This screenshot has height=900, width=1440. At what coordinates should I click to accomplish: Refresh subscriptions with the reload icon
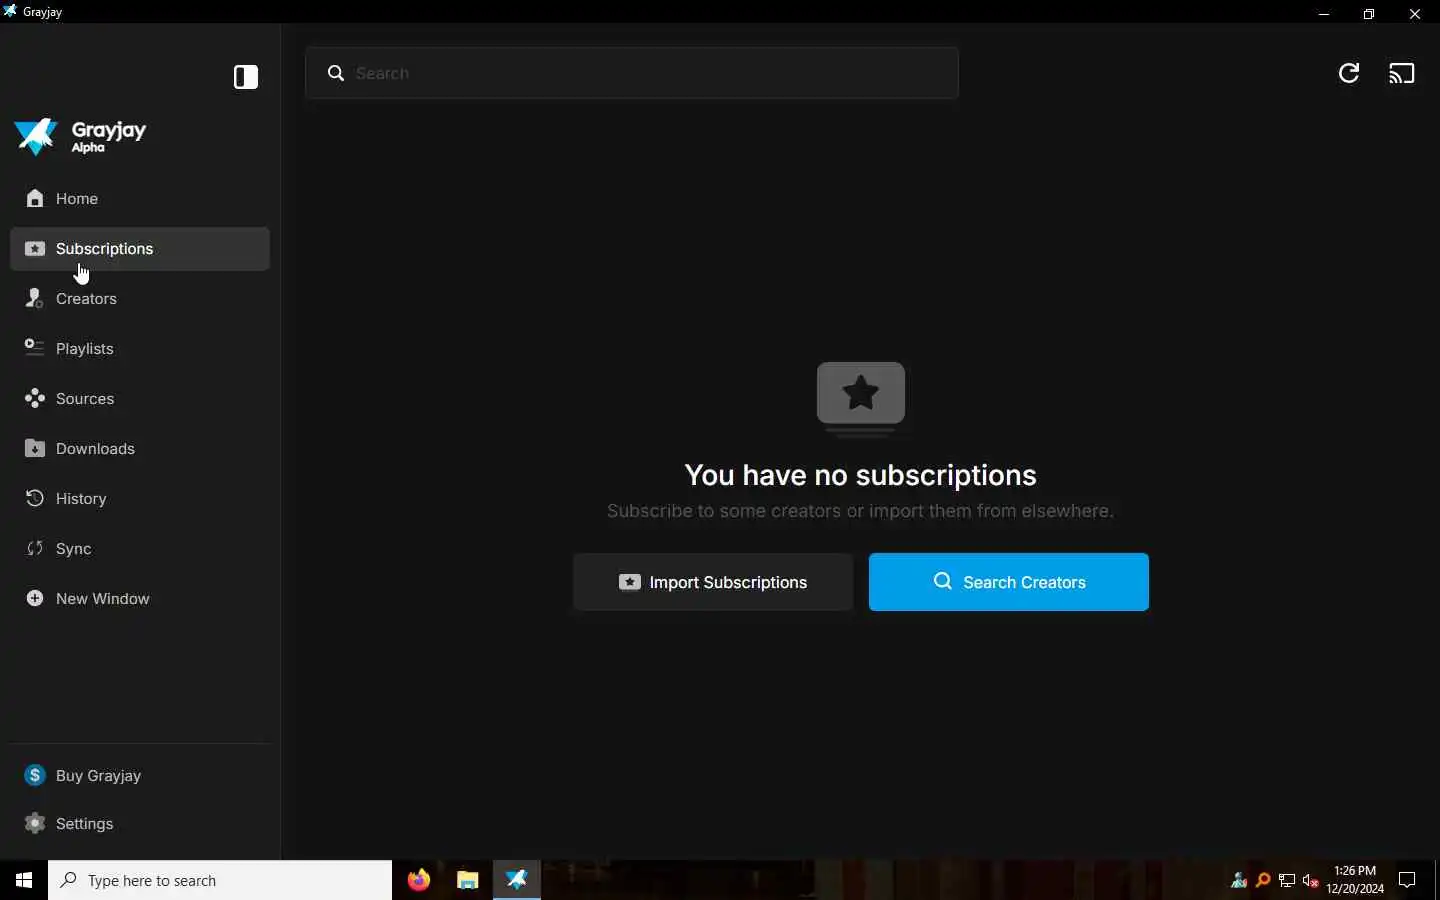pyautogui.click(x=1350, y=73)
